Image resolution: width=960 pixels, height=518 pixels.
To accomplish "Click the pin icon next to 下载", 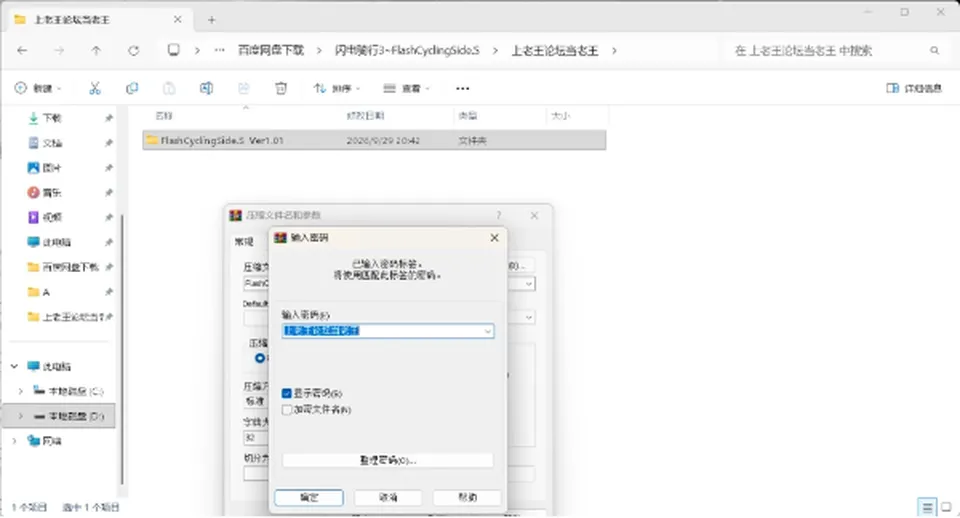I will tap(108, 118).
